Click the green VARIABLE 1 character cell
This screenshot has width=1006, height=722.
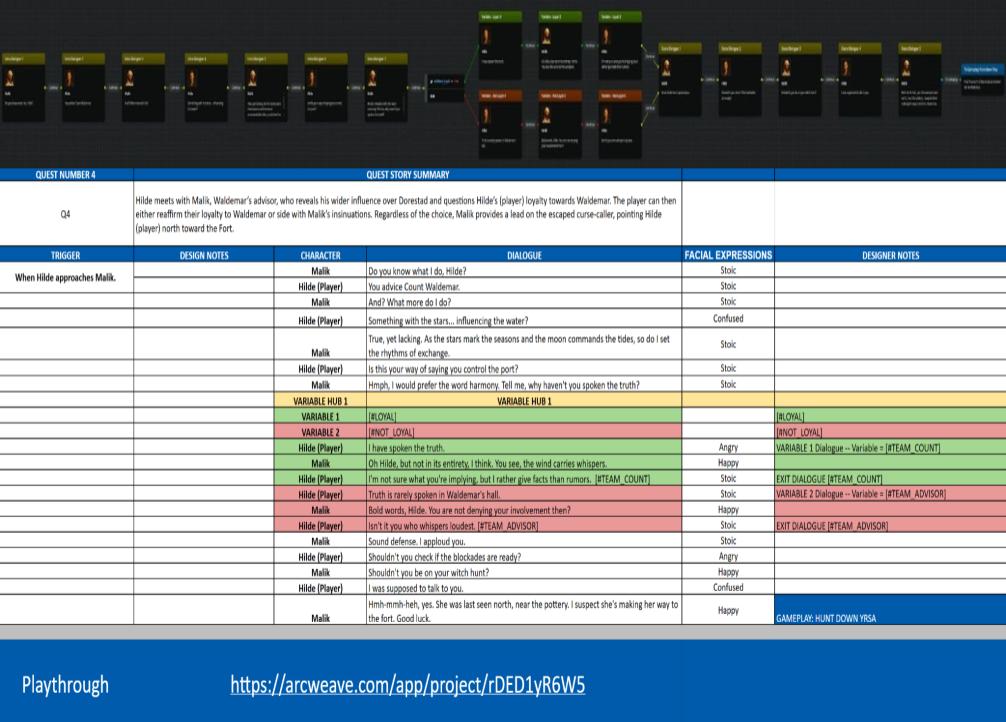[320, 416]
